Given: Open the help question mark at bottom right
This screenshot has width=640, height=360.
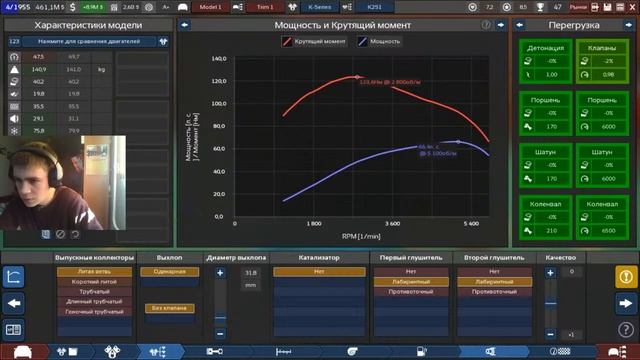Looking at the screenshot, I should 626,329.
